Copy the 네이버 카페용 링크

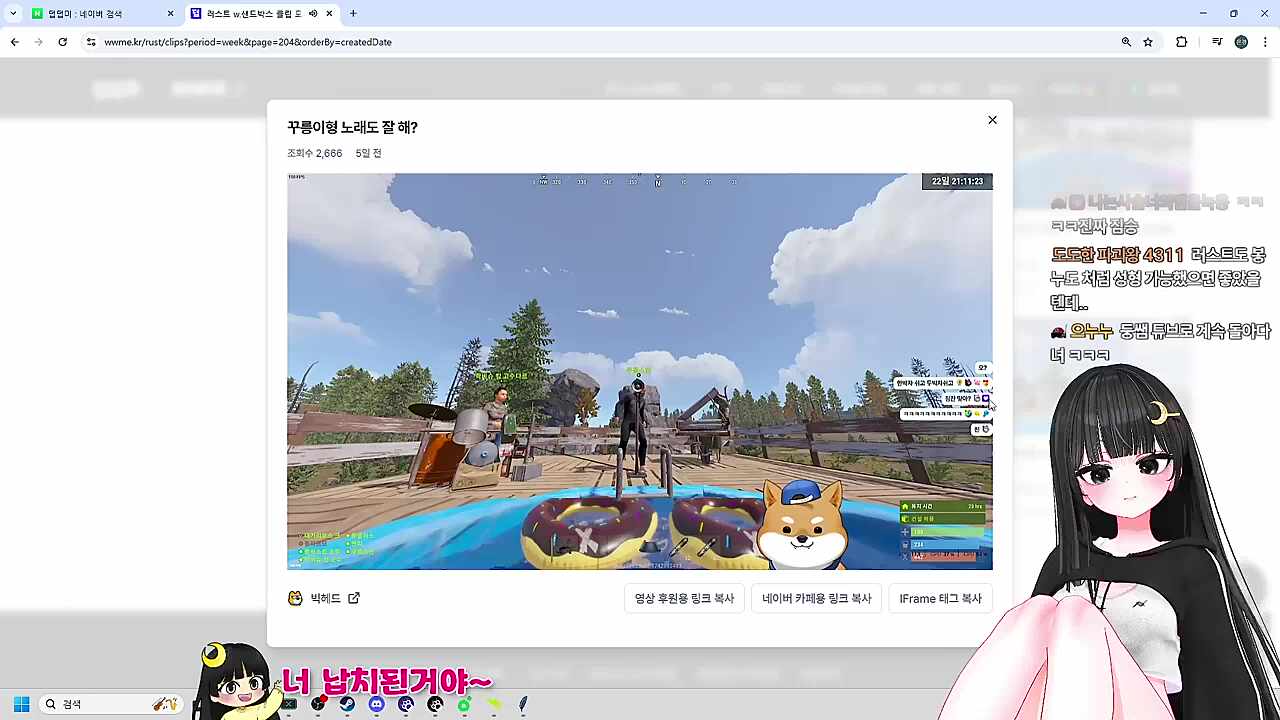816,598
